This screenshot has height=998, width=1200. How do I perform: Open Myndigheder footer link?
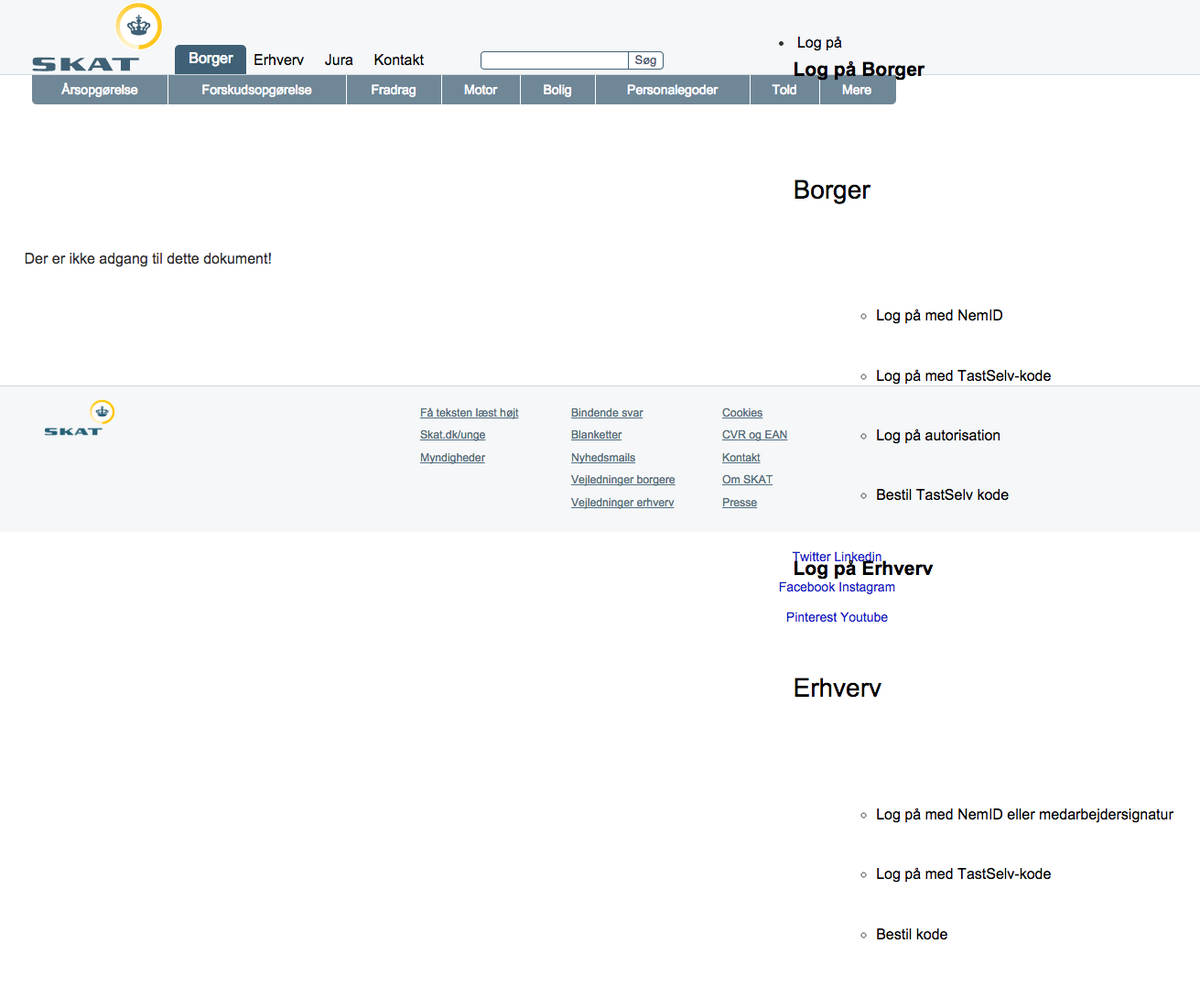point(453,458)
